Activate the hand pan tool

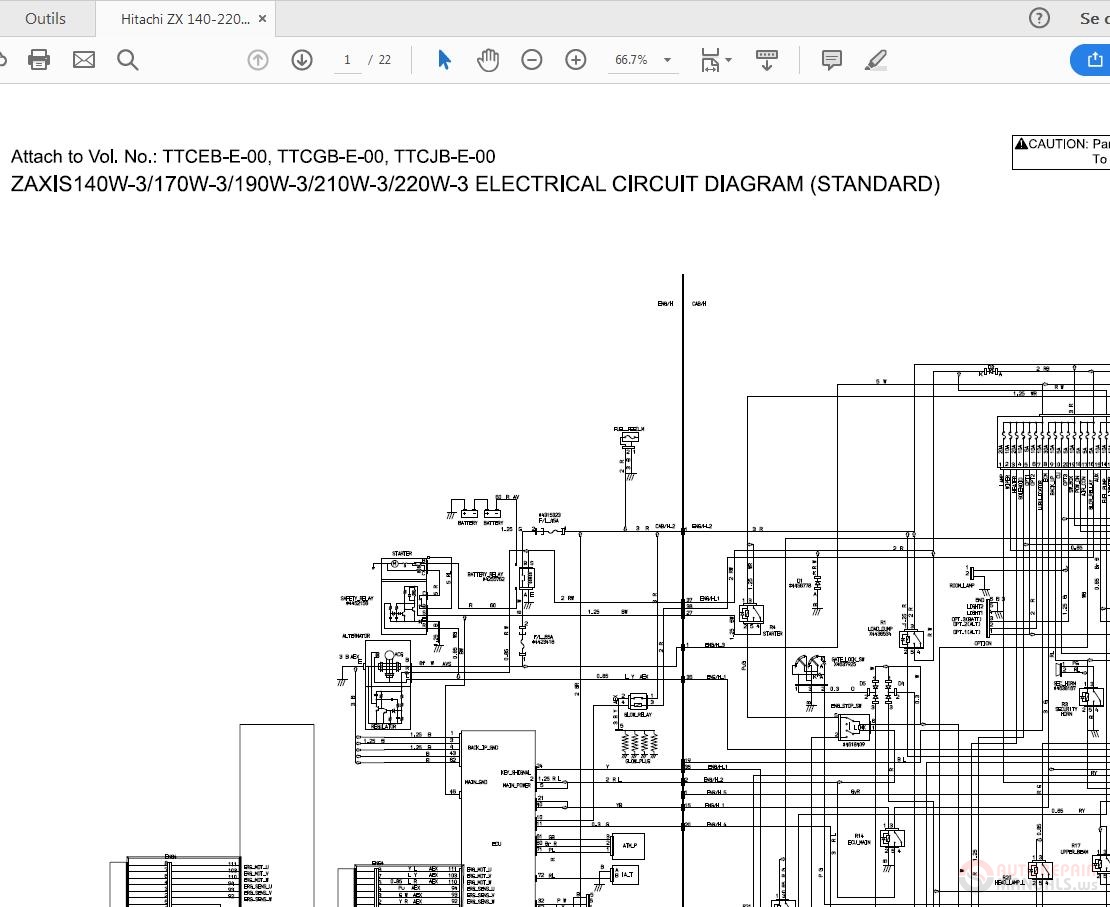[488, 59]
